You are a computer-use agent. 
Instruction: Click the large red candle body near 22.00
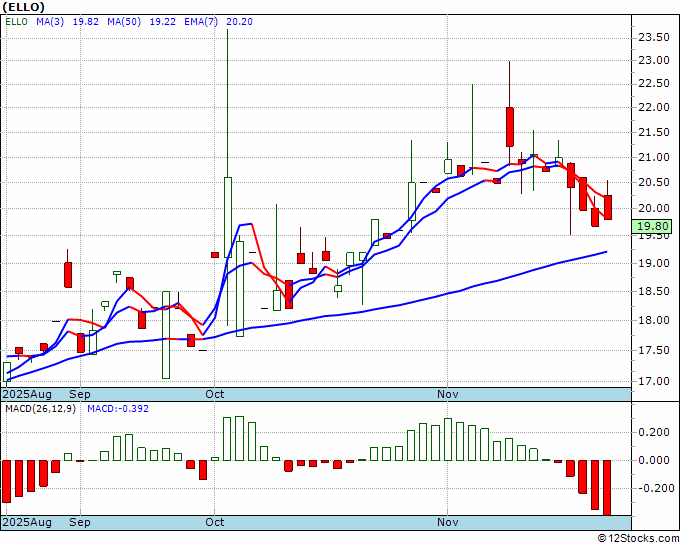[510, 127]
